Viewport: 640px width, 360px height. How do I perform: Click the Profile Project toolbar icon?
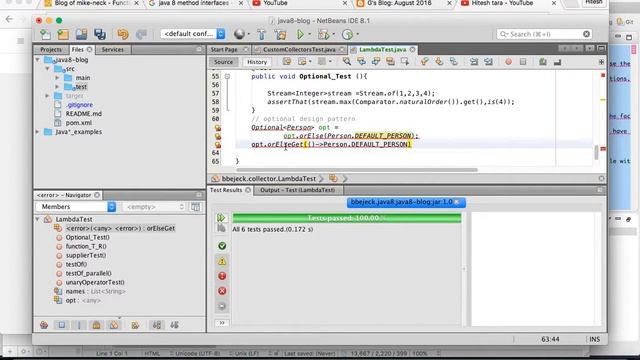[x=347, y=35]
